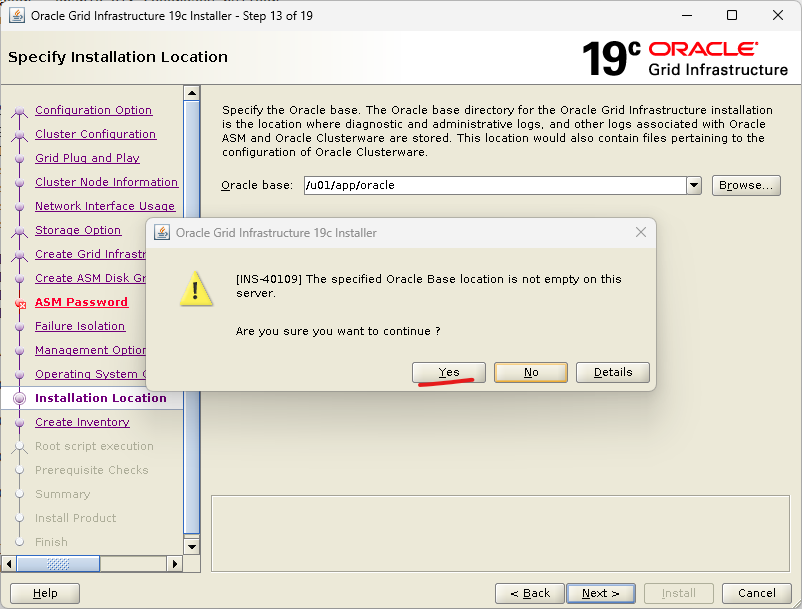
Task: Proceed with the Next button
Action: [600, 593]
